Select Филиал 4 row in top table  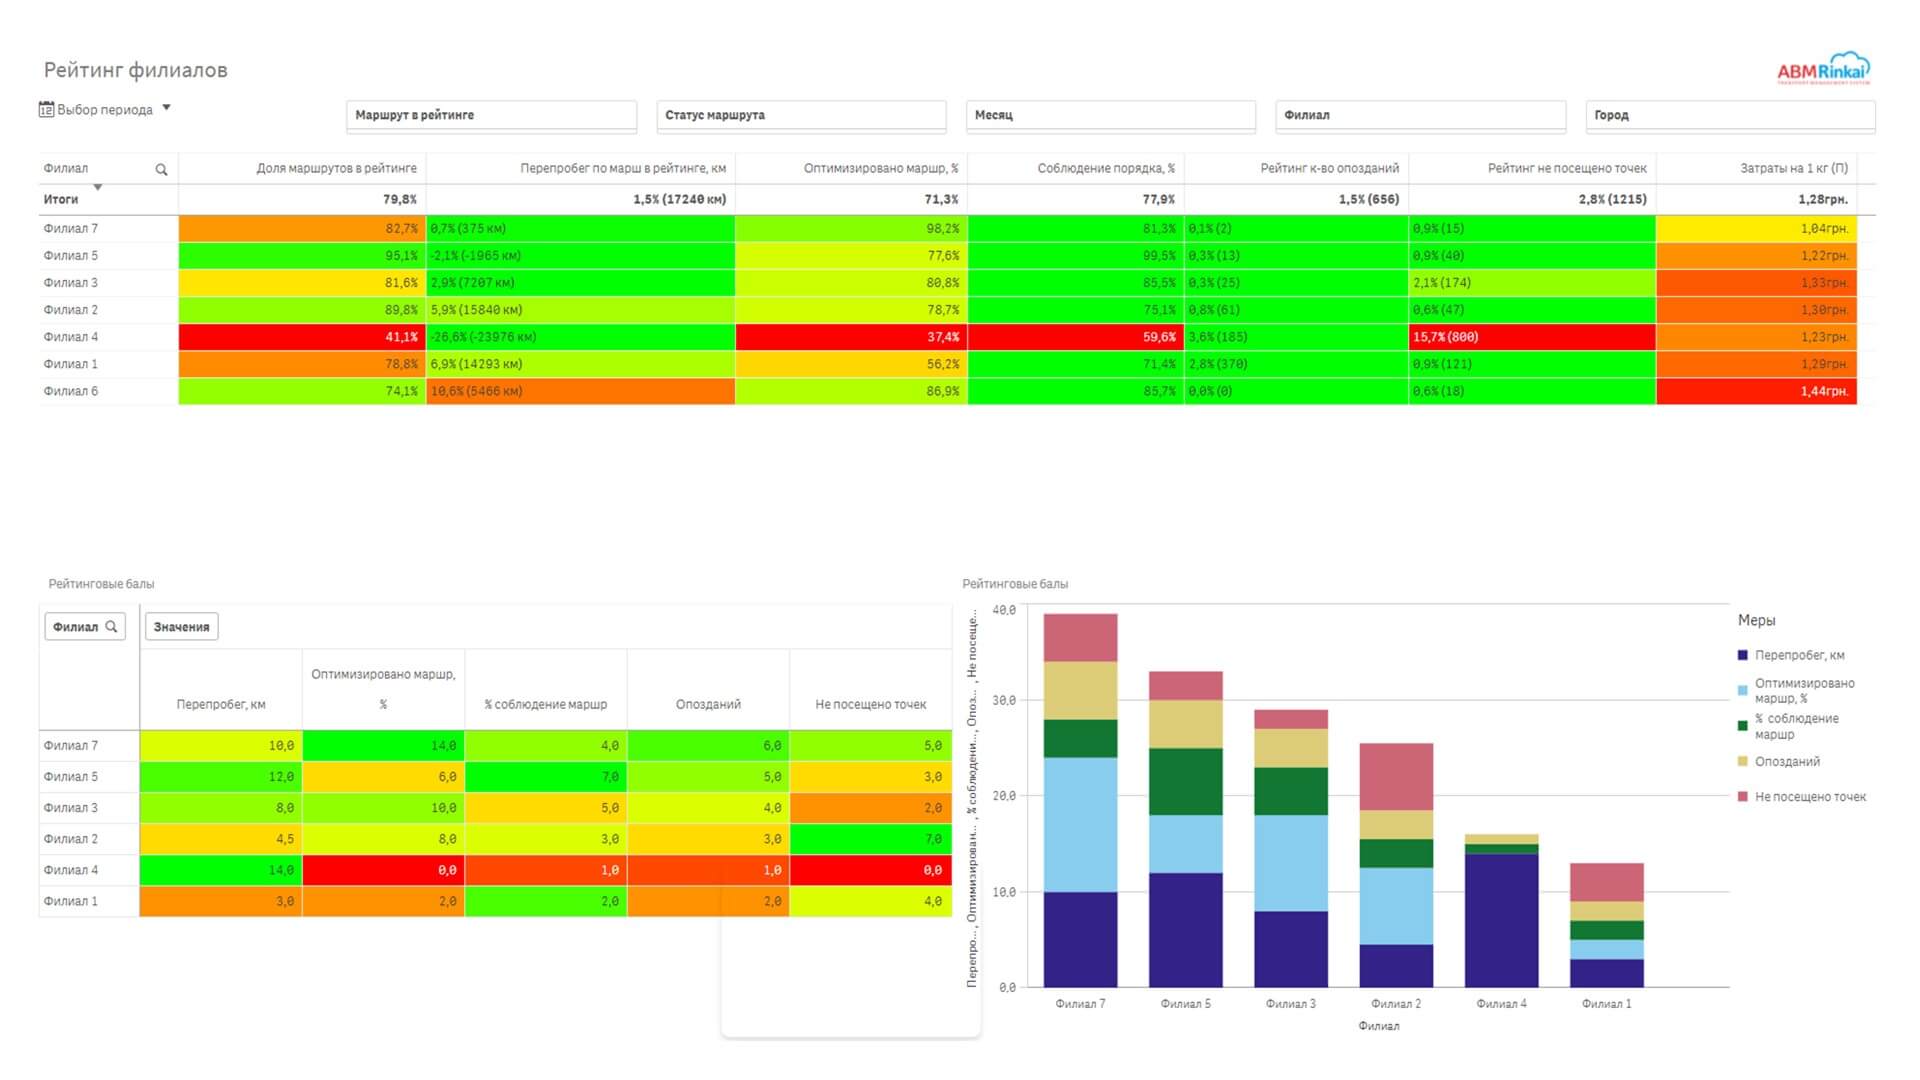[x=948, y=337]
